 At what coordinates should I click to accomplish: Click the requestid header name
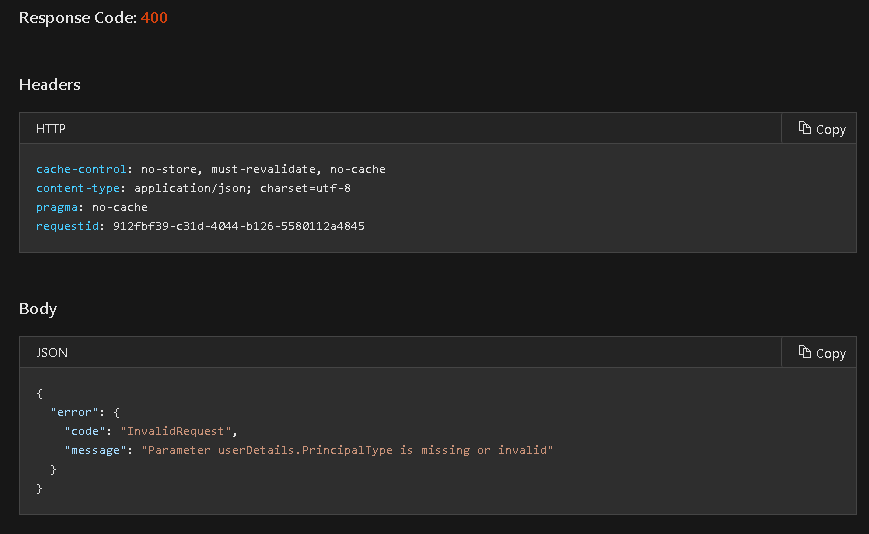coord(68,226)
